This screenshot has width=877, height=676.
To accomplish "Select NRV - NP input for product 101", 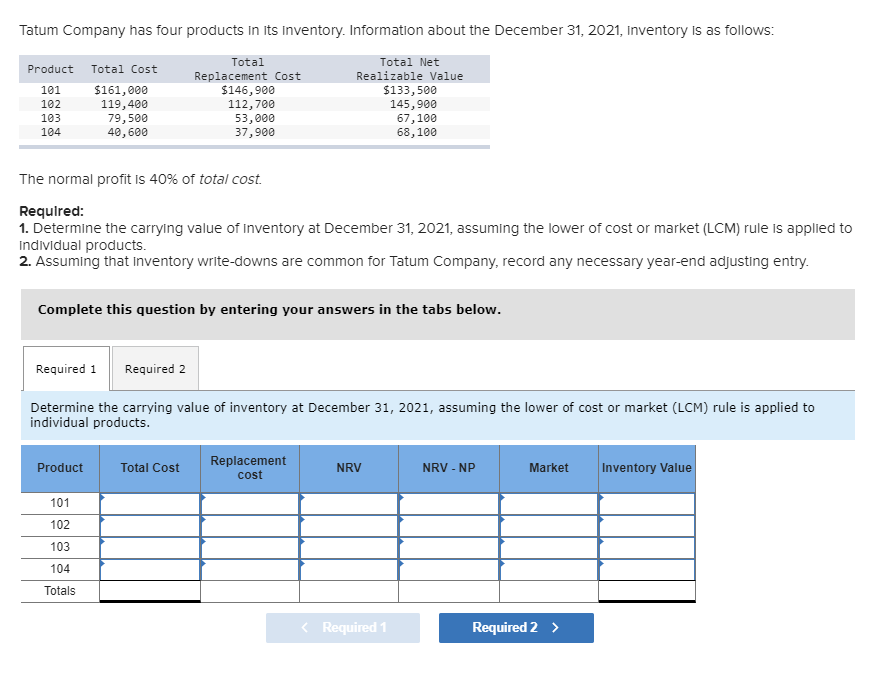I will tap(449, 504).
